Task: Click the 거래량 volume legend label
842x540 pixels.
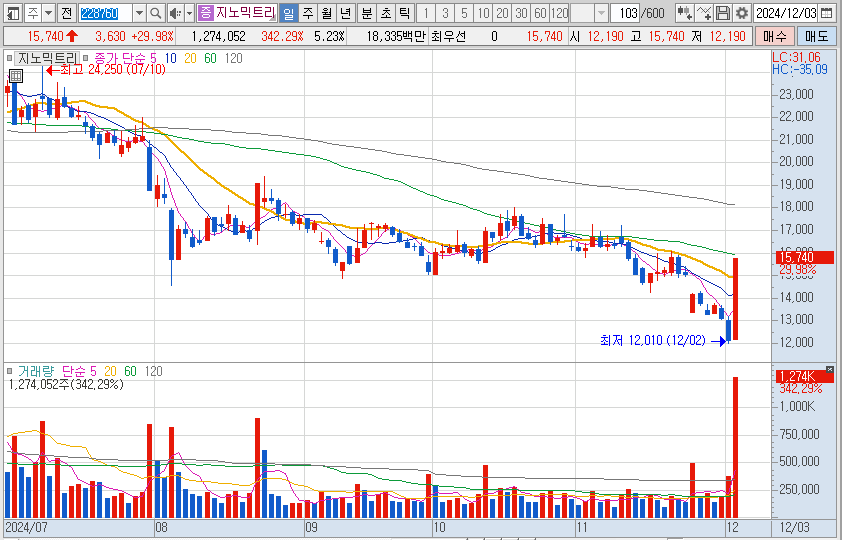Action: 36,371
